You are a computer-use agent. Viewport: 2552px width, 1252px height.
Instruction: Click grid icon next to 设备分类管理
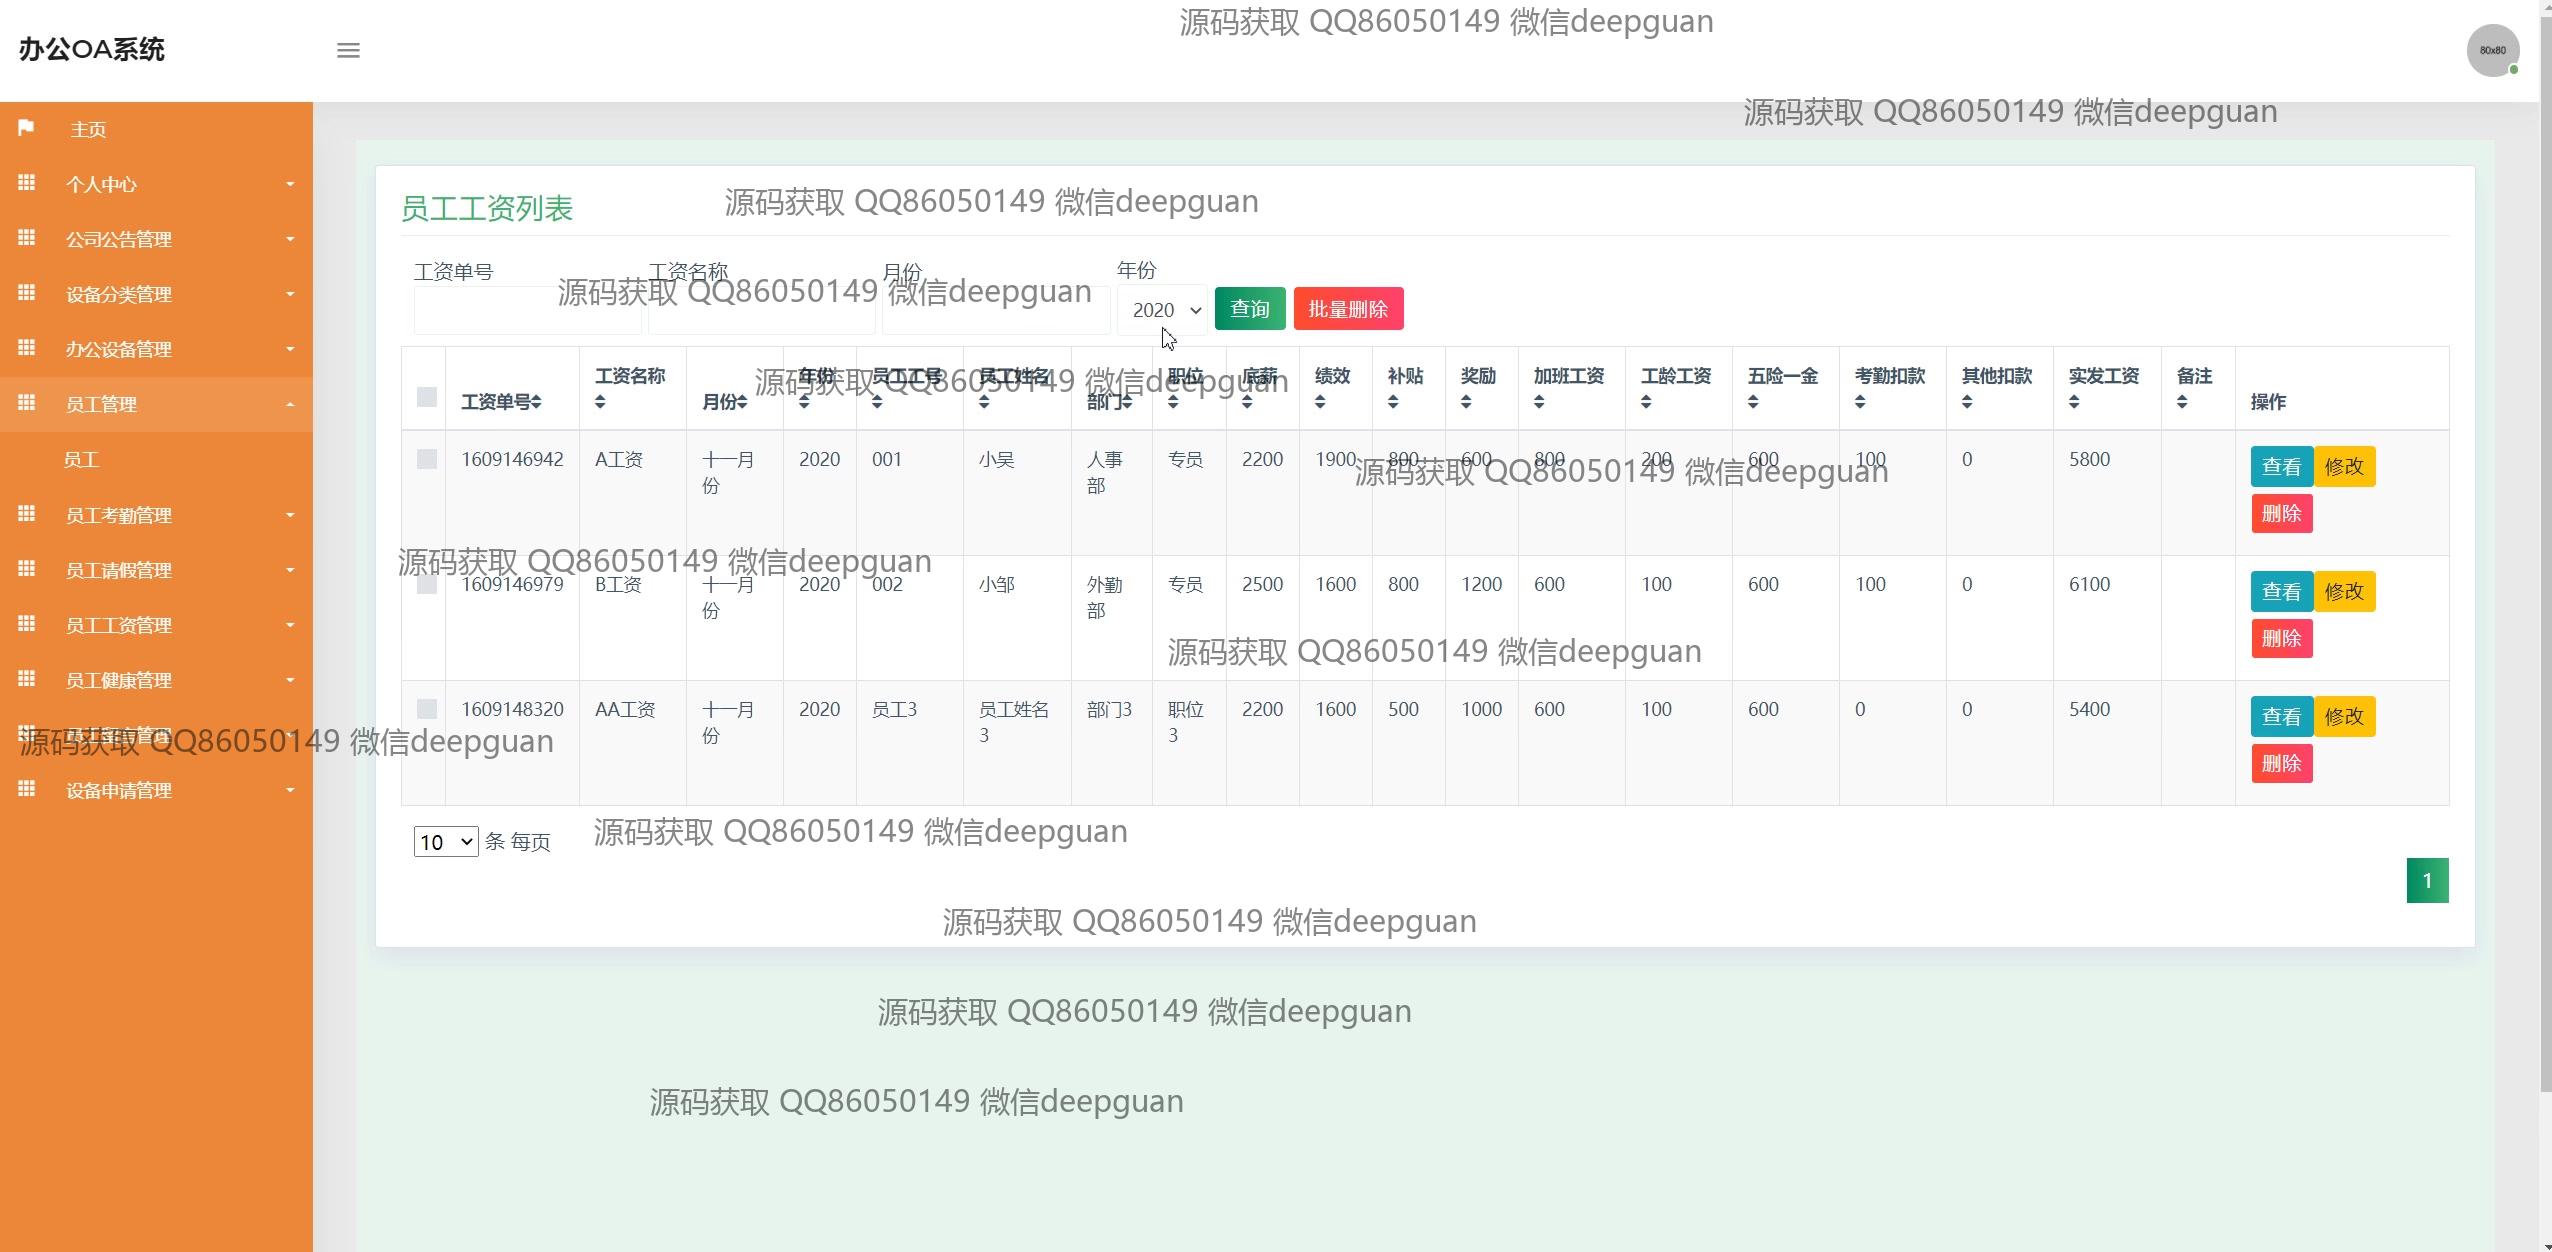coord(27,293)
